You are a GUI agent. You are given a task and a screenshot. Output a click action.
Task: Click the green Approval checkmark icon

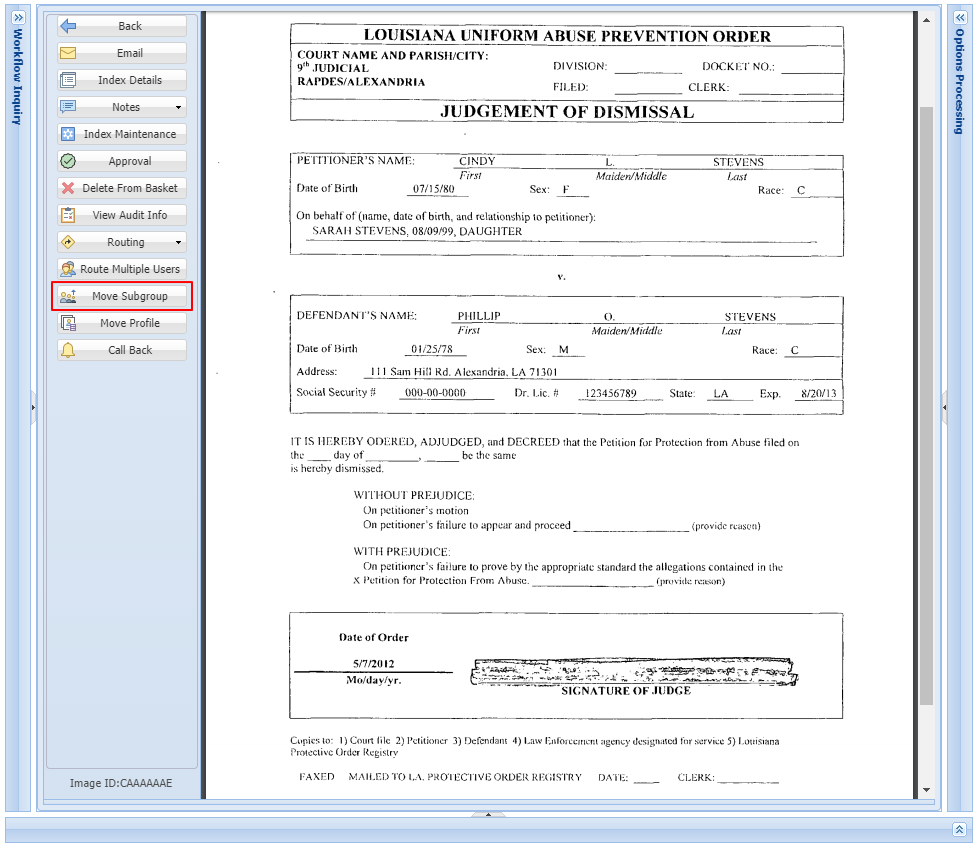coord(68,161)
